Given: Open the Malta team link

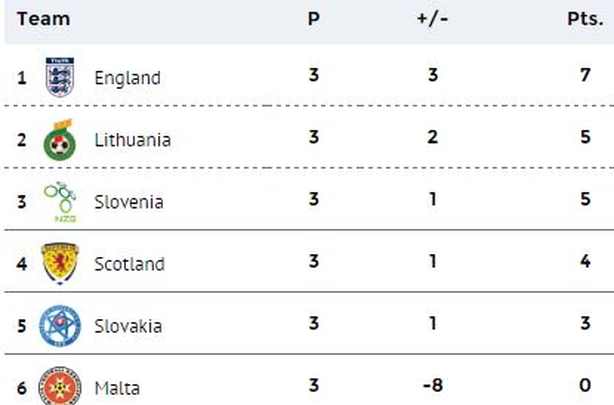Looking at the screenshot, I should [x=117, y=388].
